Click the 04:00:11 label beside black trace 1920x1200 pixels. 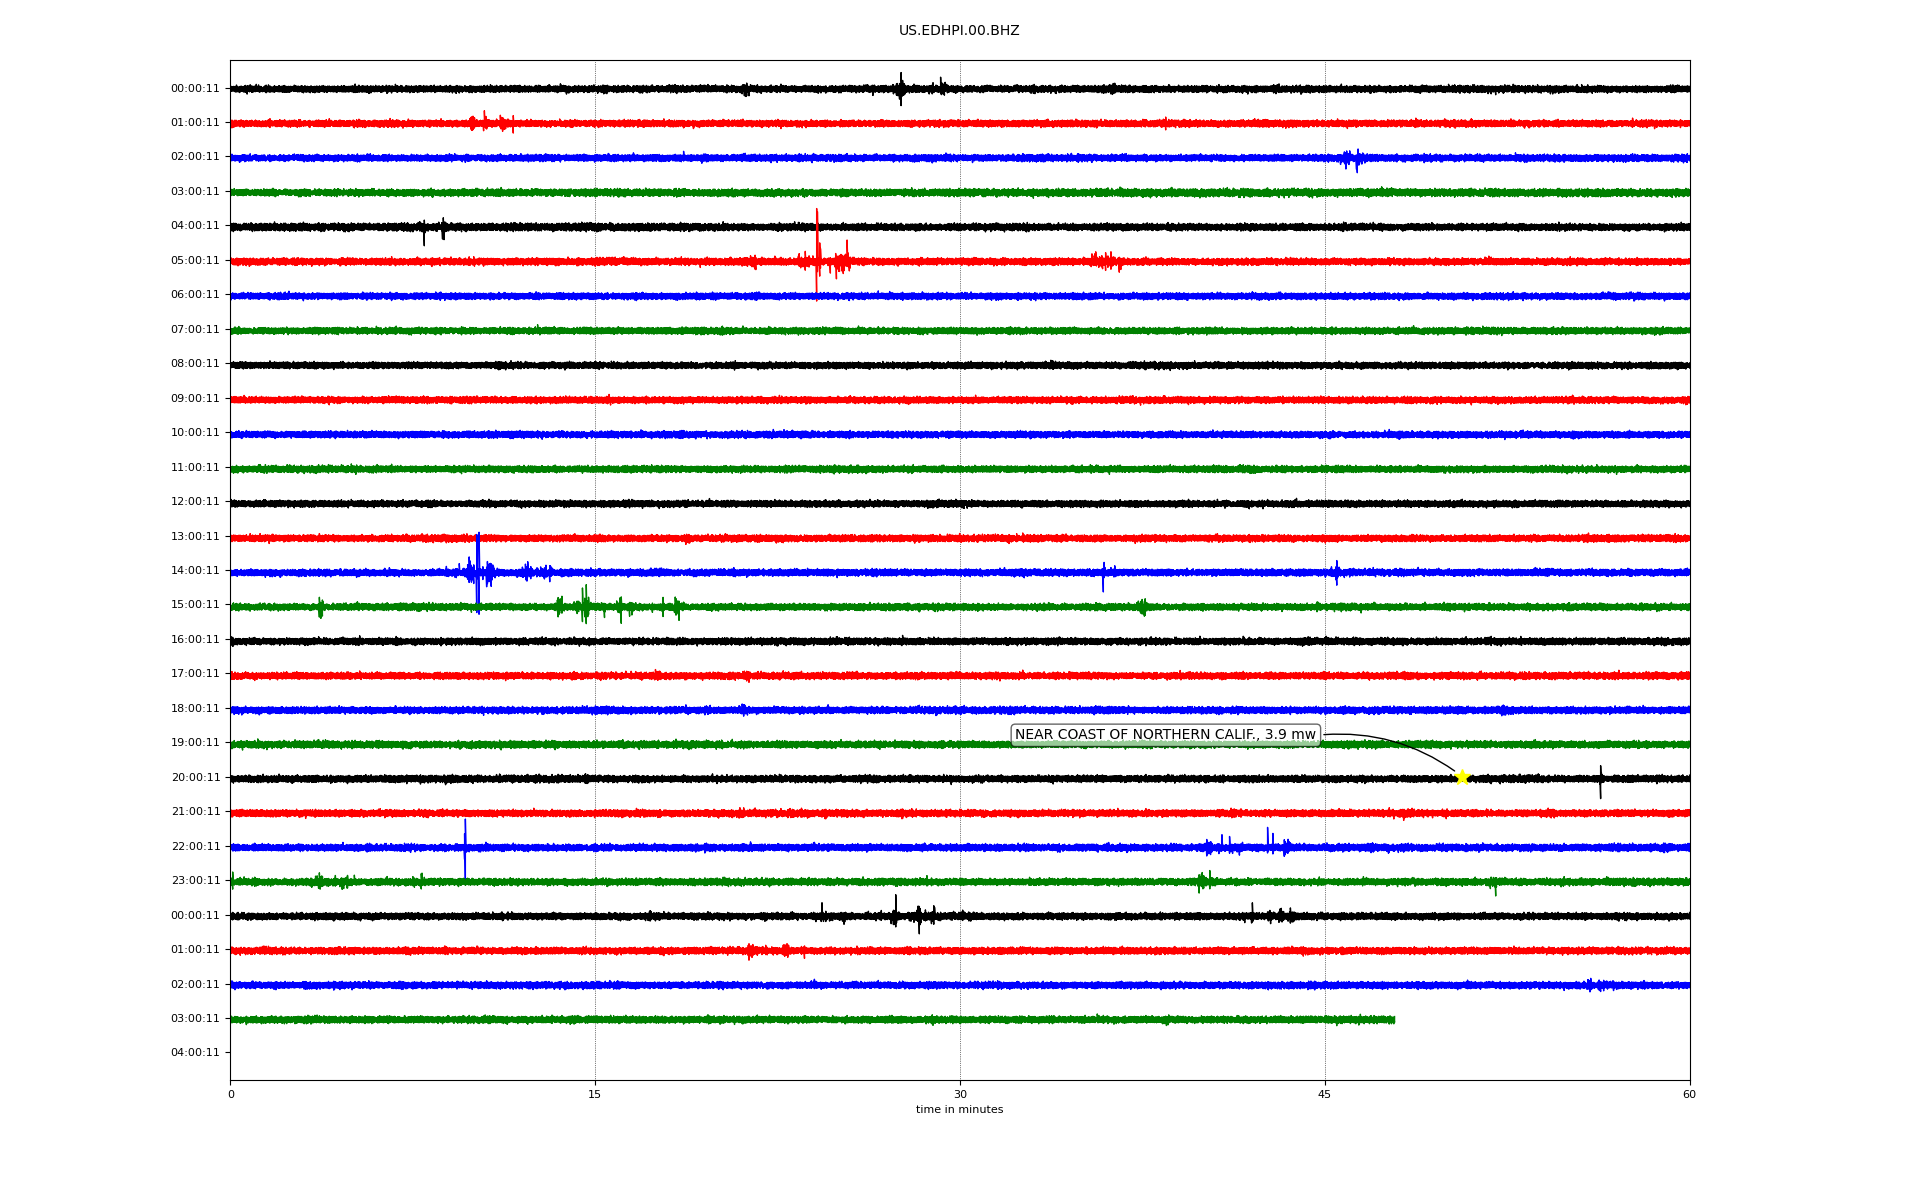tap(195, 226)
